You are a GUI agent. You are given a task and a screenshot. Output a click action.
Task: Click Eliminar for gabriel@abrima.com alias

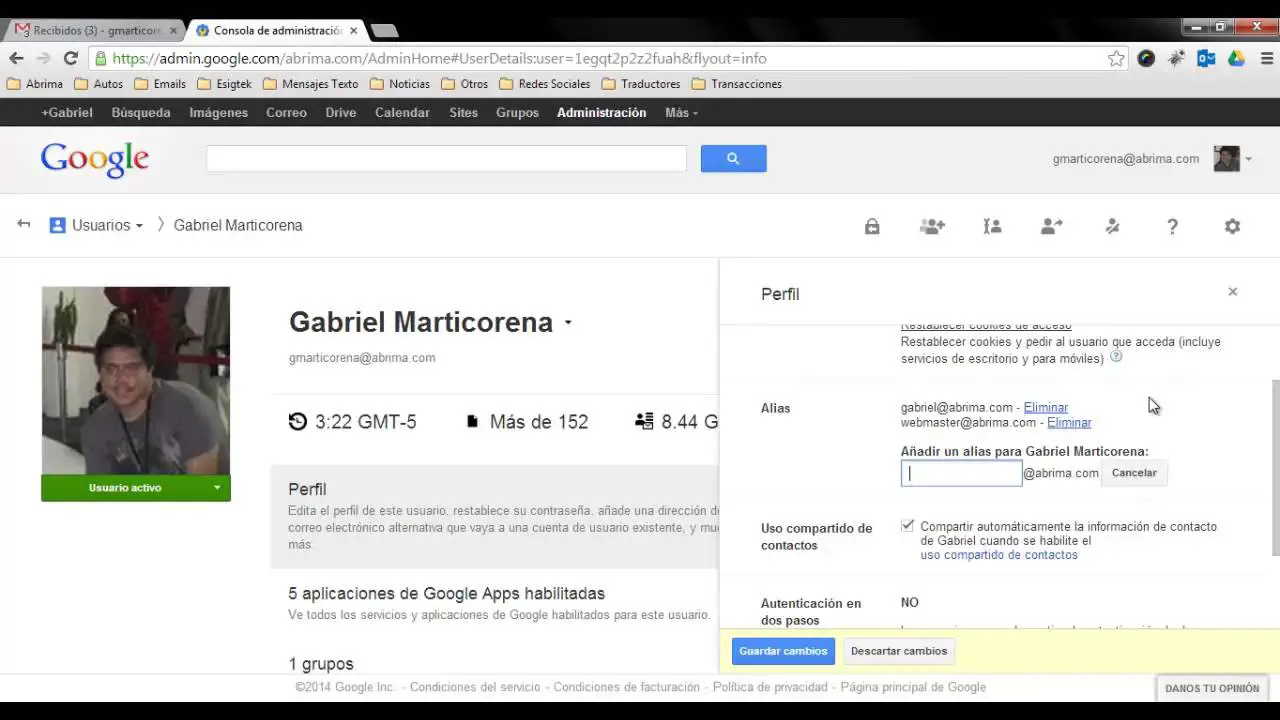(x=1045, y=407)
